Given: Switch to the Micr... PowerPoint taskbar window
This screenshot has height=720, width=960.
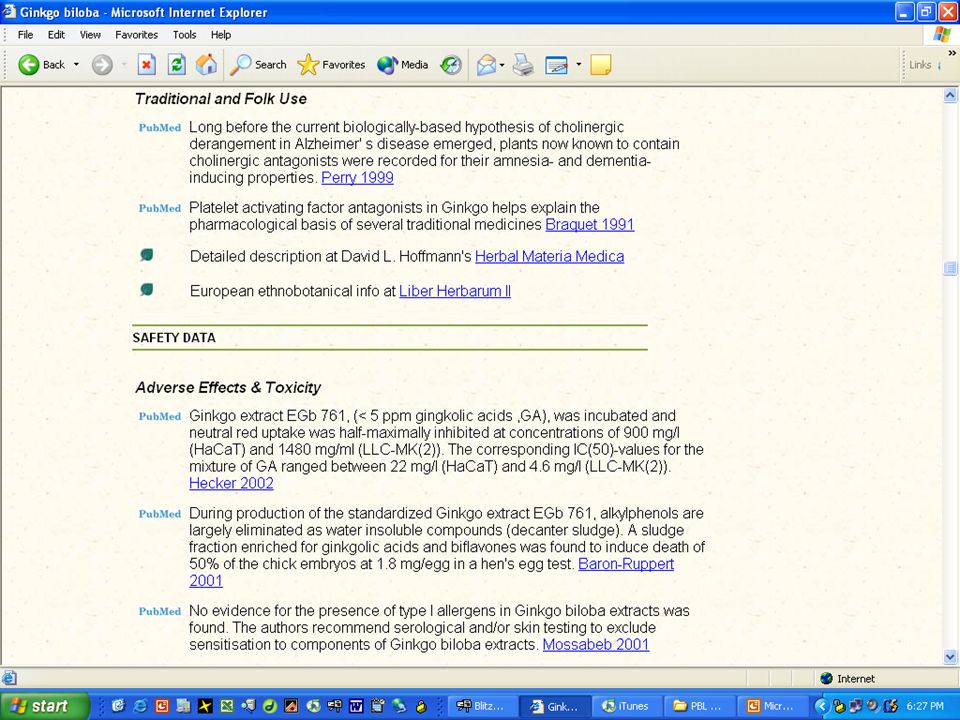Looking at the screenshot, I should pyautogui.click(x=771, y=706).
